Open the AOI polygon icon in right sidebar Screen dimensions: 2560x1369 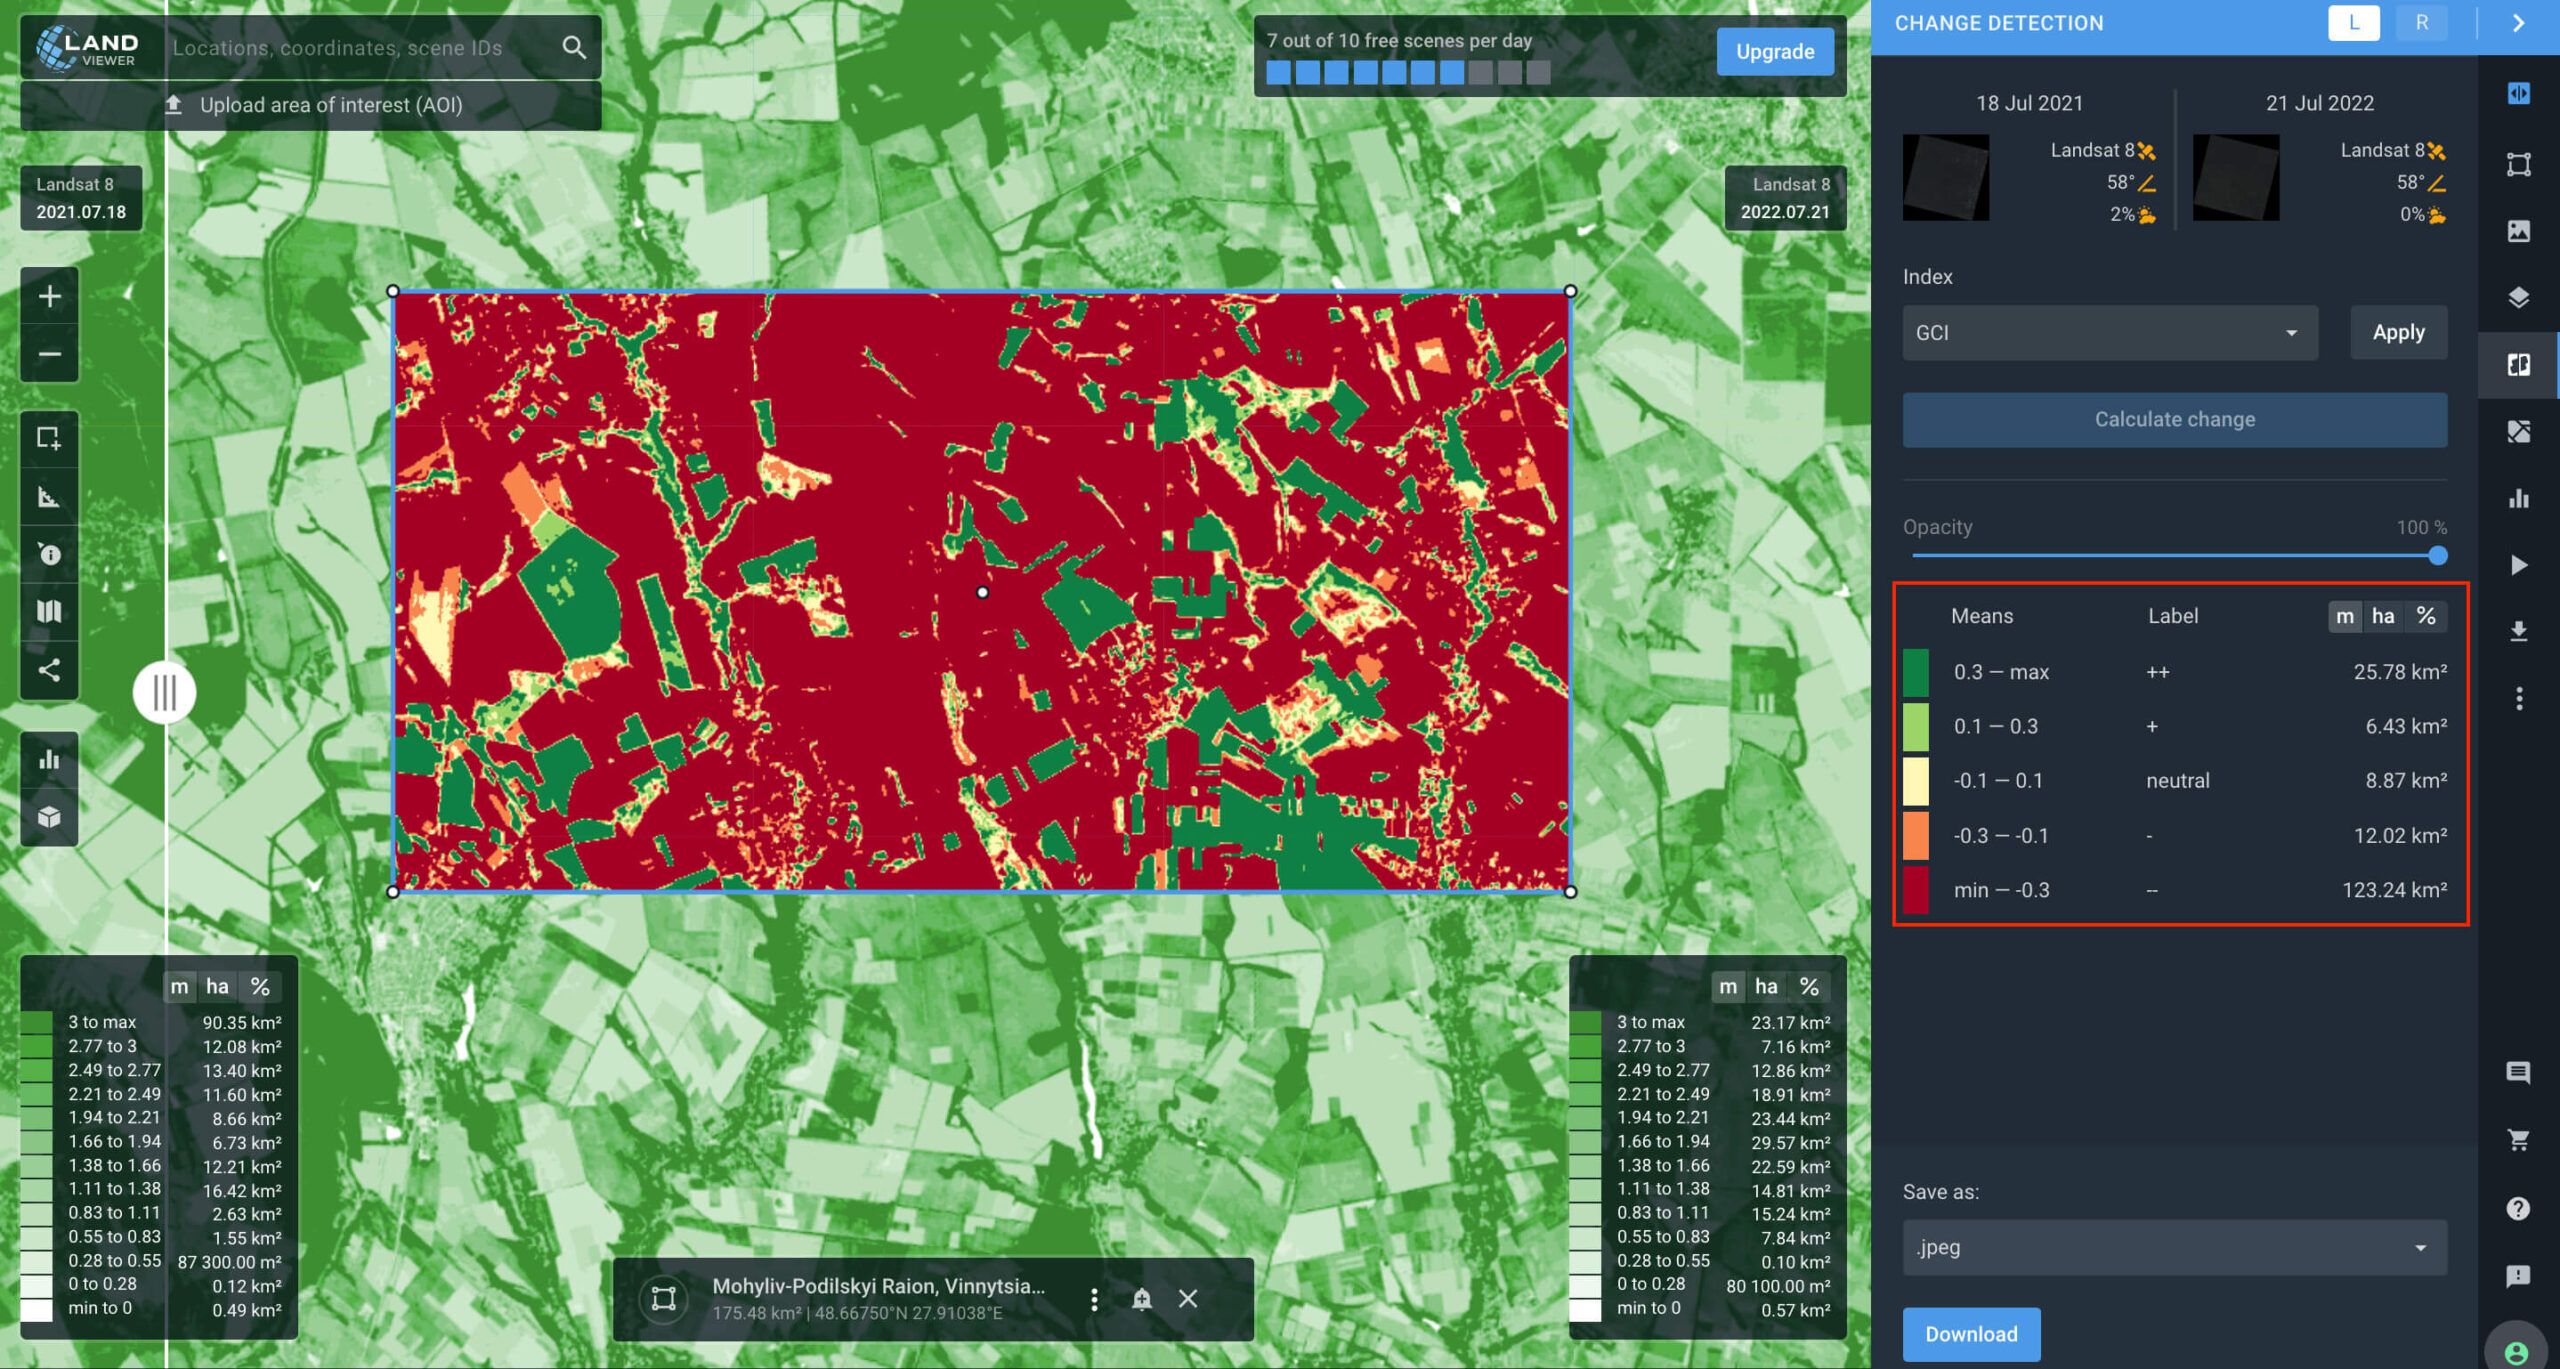pos(2518,164)
